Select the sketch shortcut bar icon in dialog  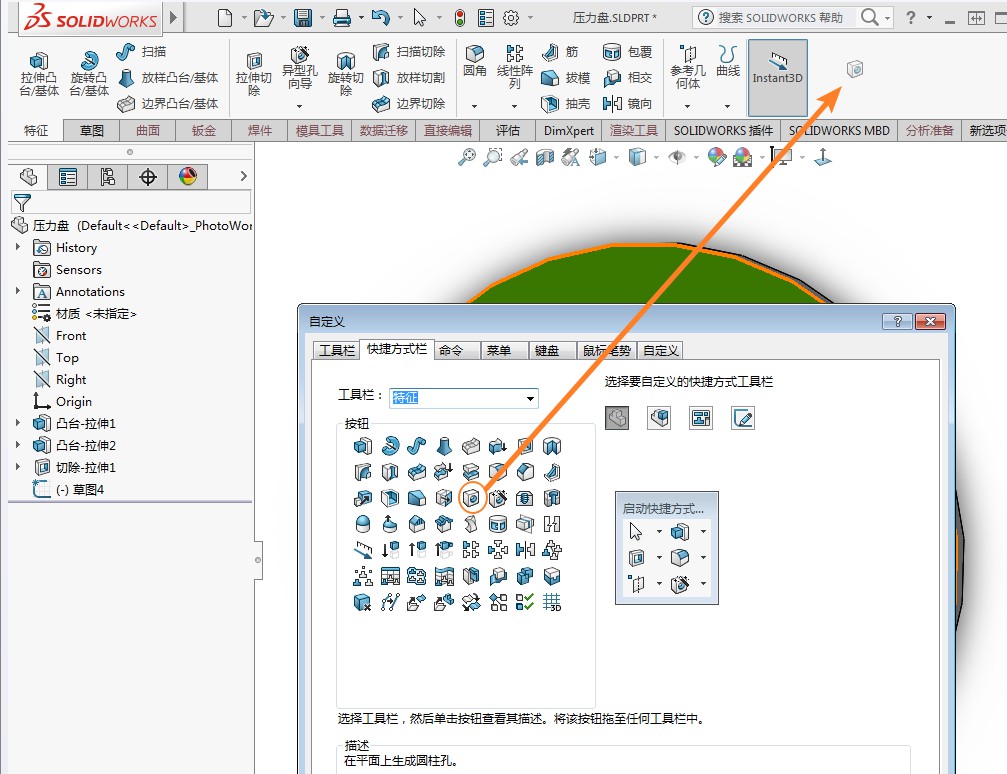(x=743, y=418)
